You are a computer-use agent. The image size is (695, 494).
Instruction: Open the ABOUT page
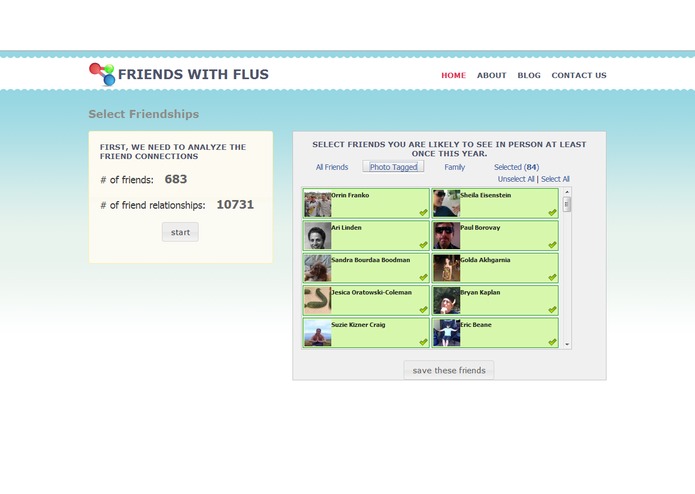tap(492, 75)
